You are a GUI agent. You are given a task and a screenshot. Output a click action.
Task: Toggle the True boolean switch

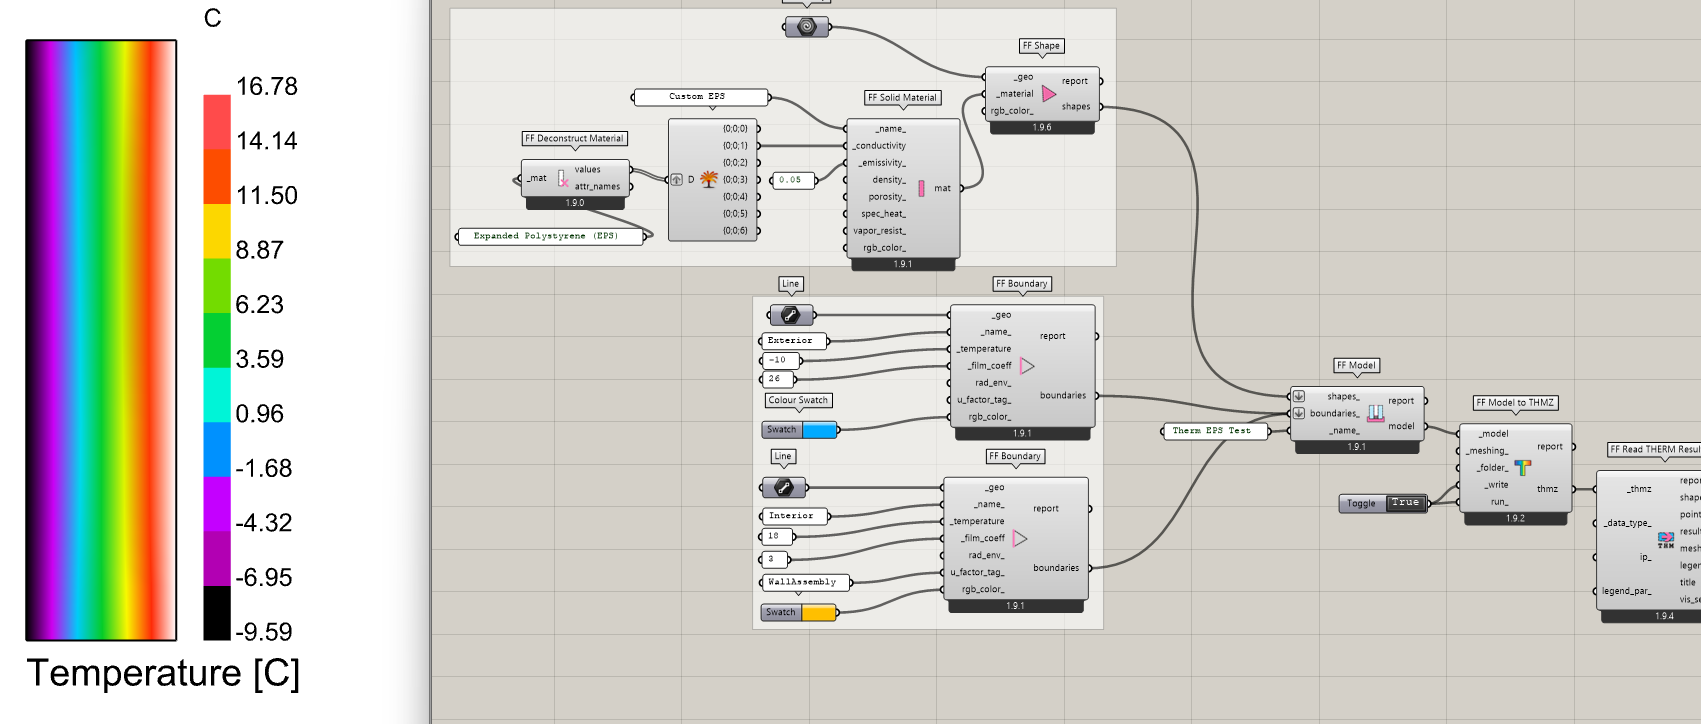pos(1405,503)
